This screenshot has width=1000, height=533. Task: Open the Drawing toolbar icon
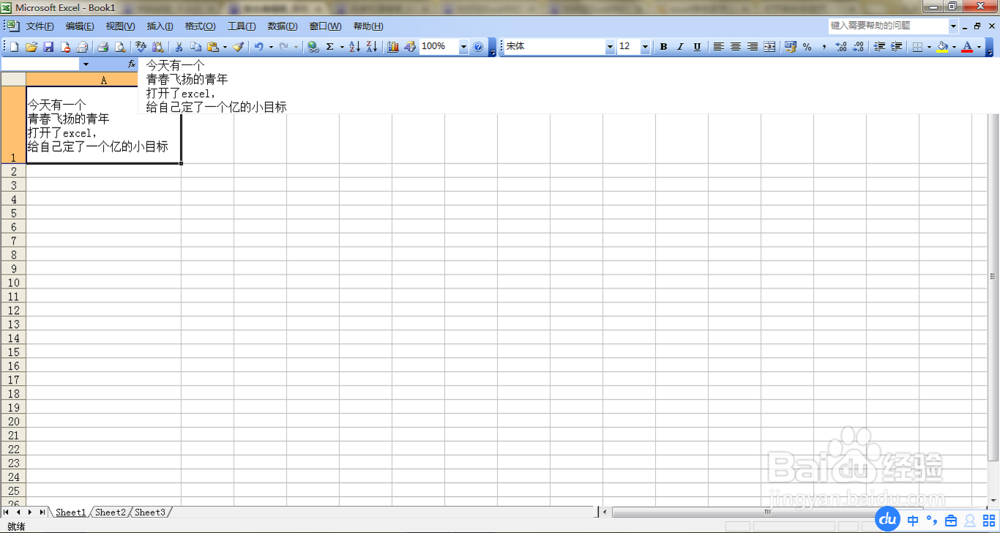coord(410,47)
